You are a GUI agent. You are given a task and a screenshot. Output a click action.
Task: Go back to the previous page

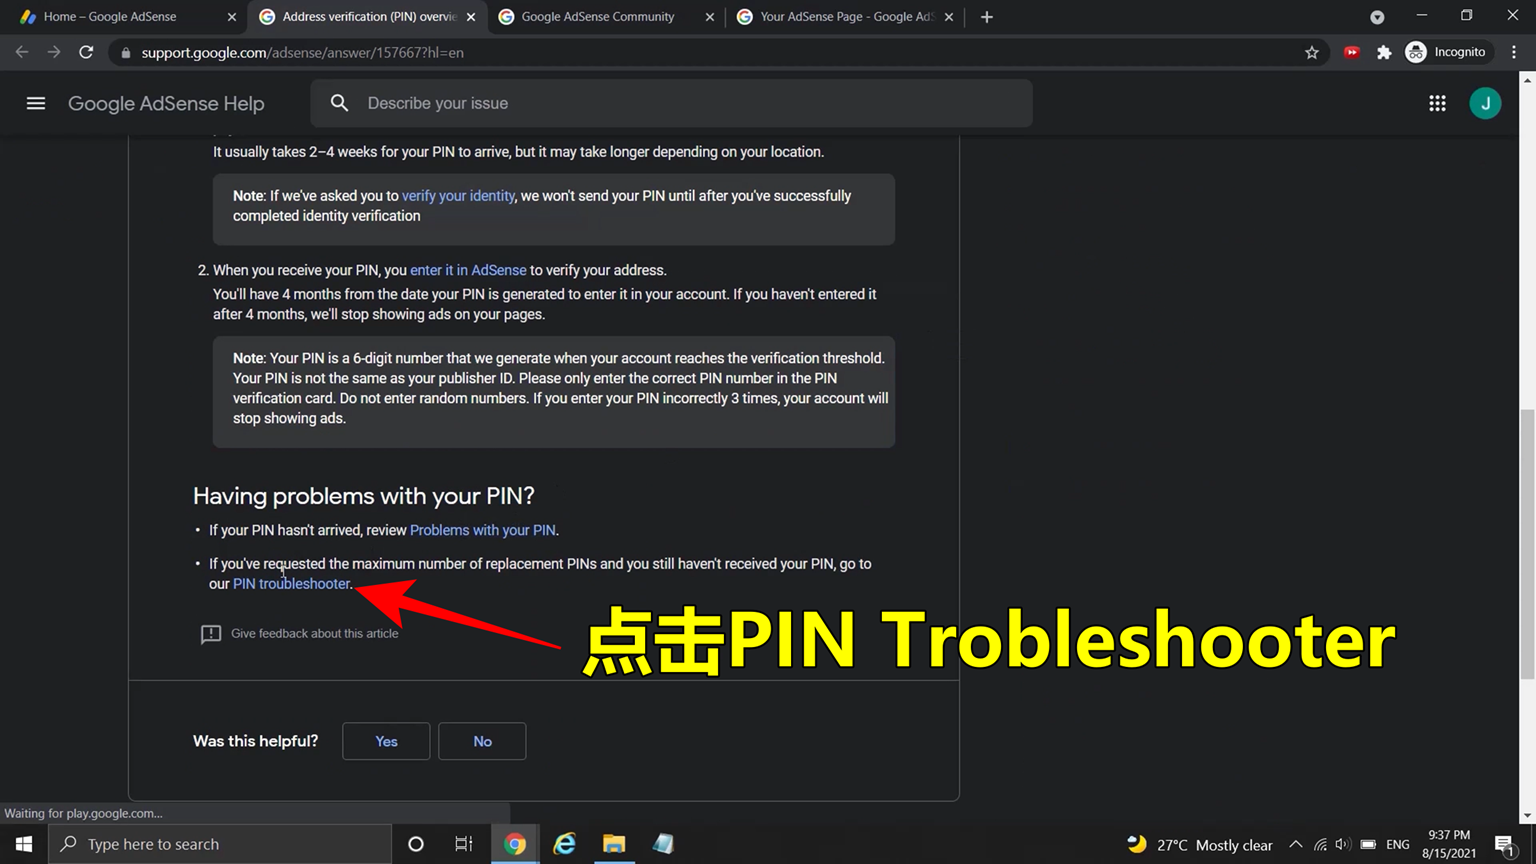(x=22, y=52)
